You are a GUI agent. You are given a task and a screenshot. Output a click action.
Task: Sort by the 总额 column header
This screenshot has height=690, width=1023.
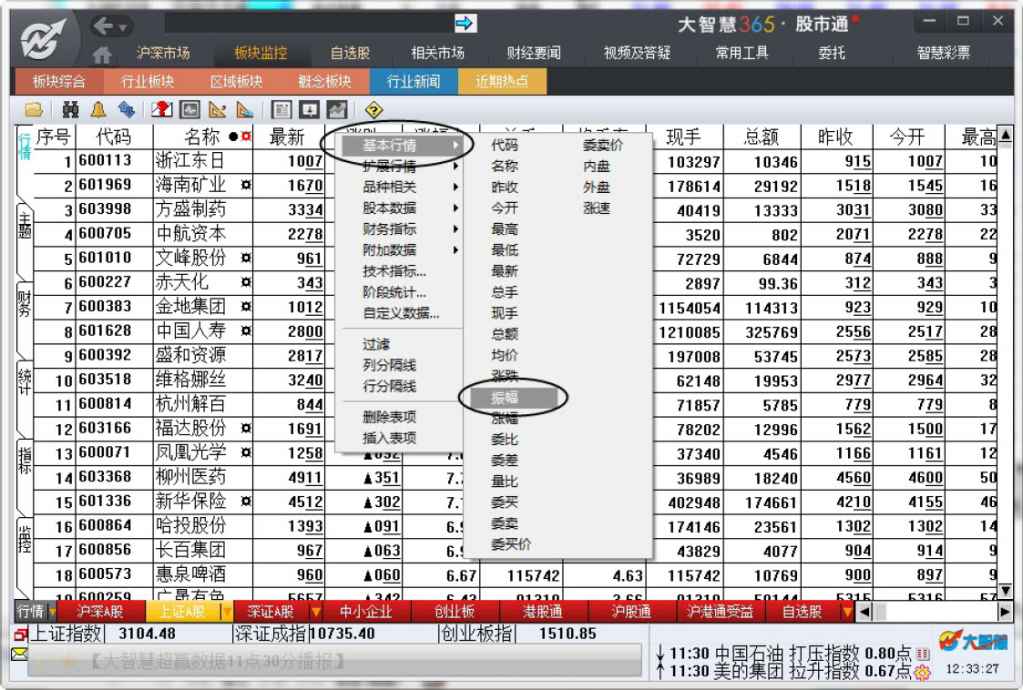click(x=761, y=137)
